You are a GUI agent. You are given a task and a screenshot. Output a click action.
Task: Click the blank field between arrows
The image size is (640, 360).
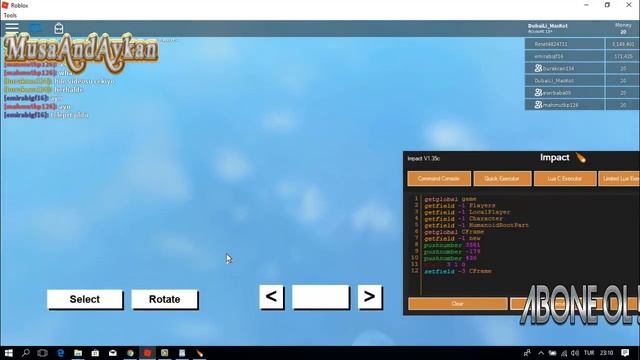(321, 297)
